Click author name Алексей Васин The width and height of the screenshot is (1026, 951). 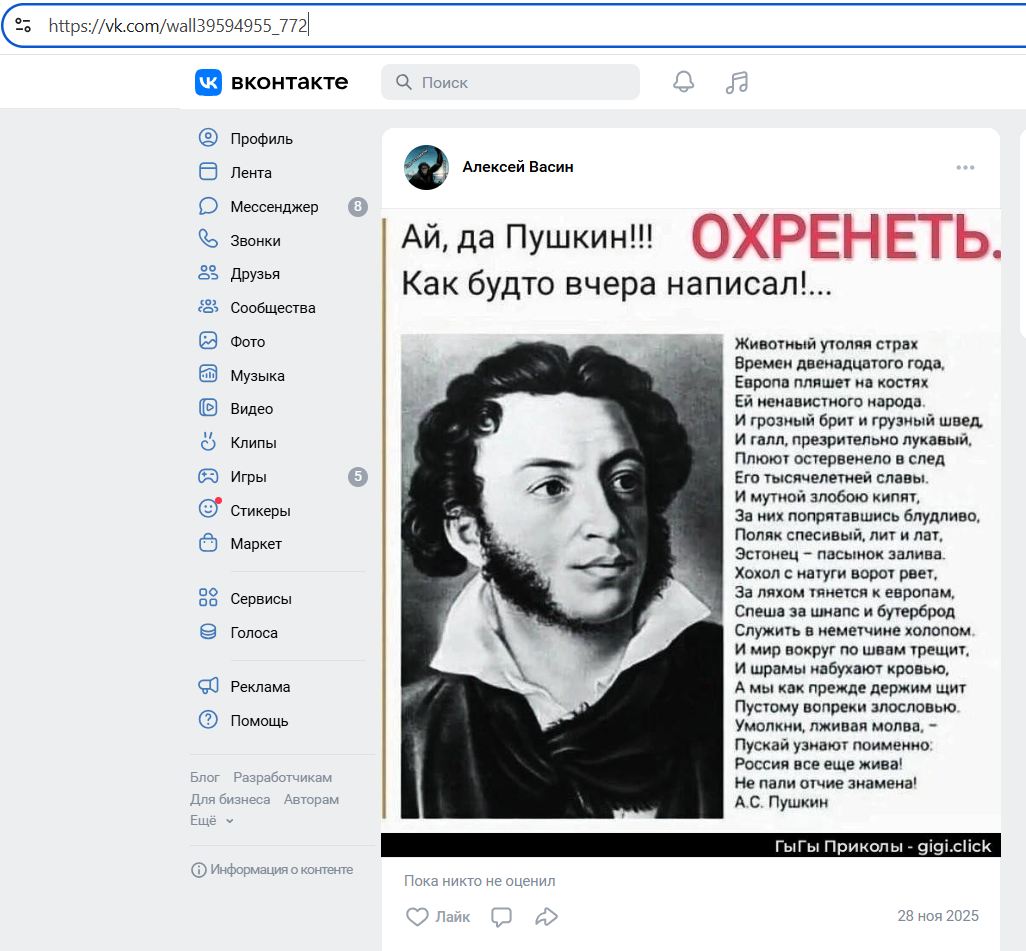(x=518, y=167)
